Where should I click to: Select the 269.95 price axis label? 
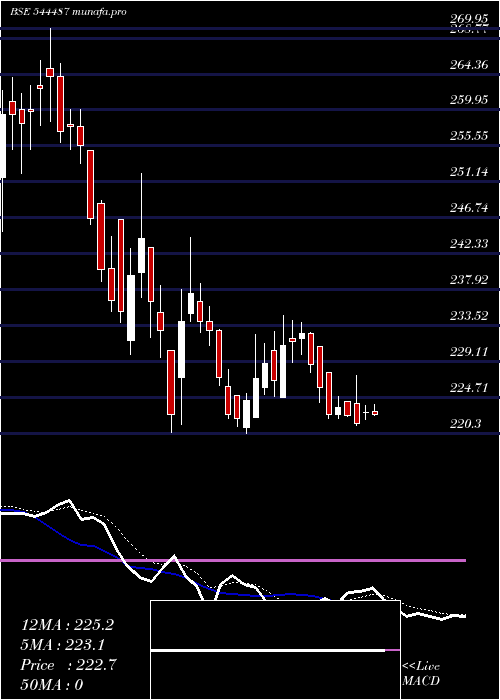(x=468, y=19)
